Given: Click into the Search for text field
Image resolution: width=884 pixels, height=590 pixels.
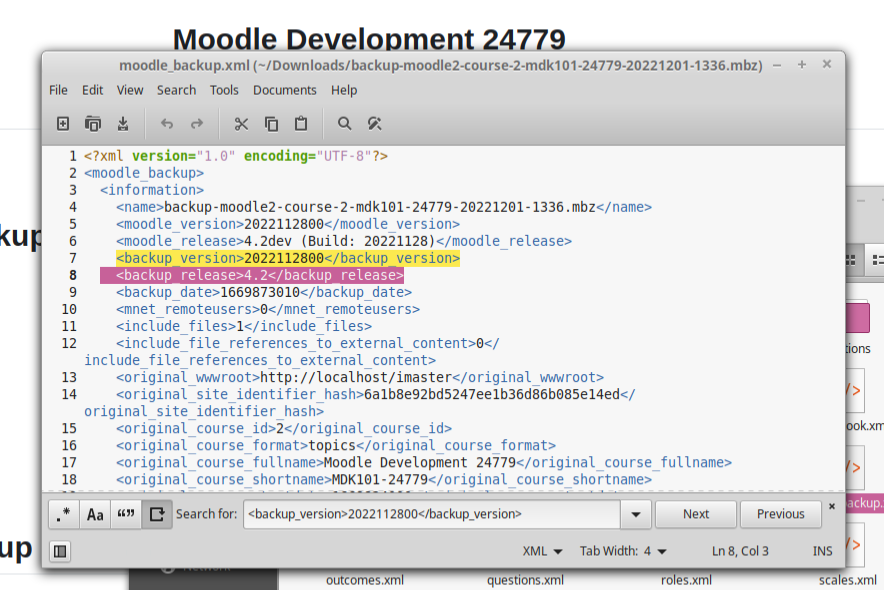Looking at the screenshot, I should [x=432, y=514].
